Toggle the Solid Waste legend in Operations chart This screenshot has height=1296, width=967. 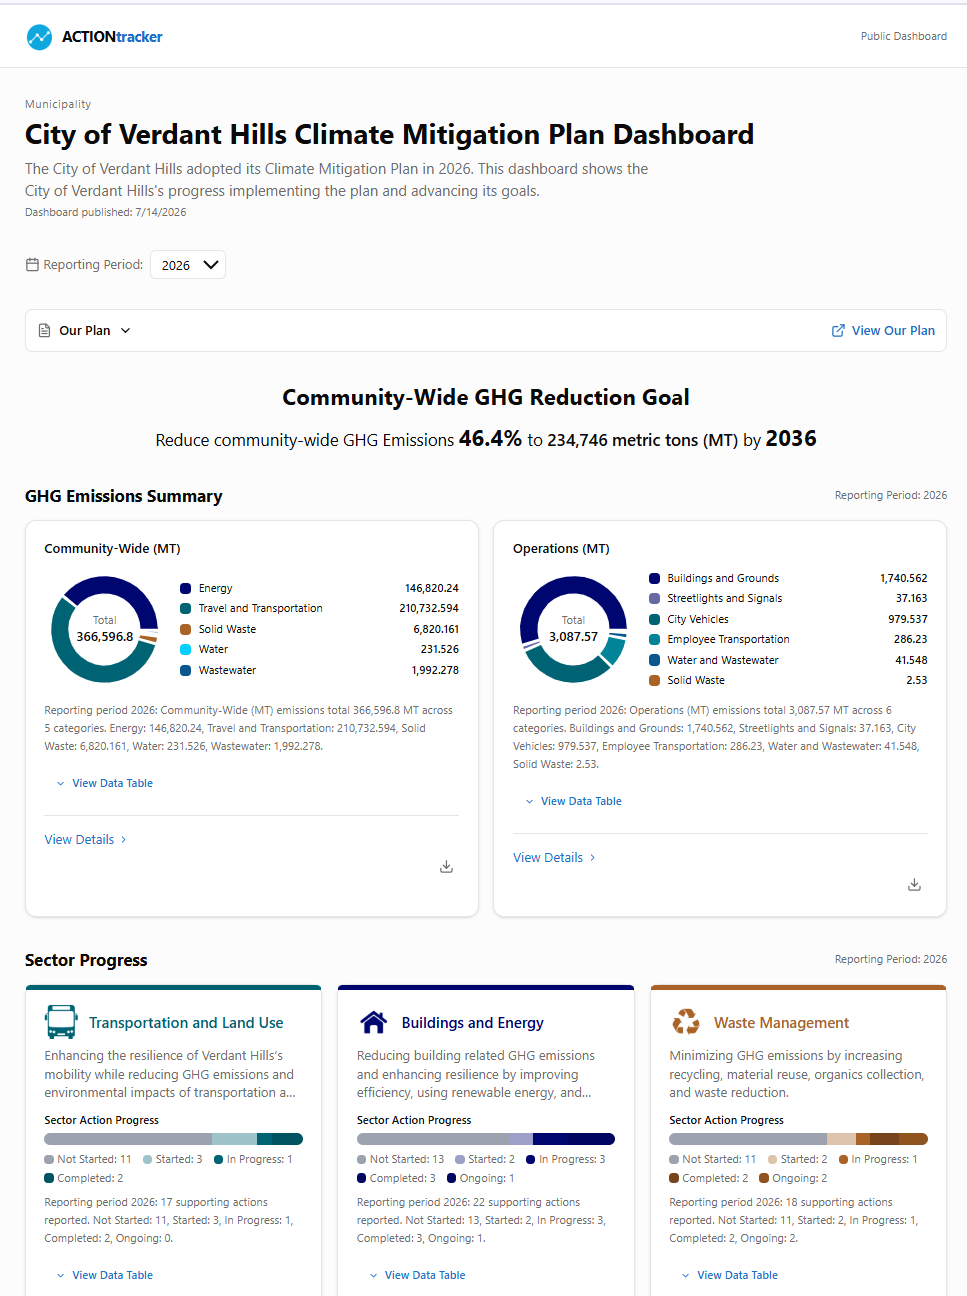coord(687,680)
